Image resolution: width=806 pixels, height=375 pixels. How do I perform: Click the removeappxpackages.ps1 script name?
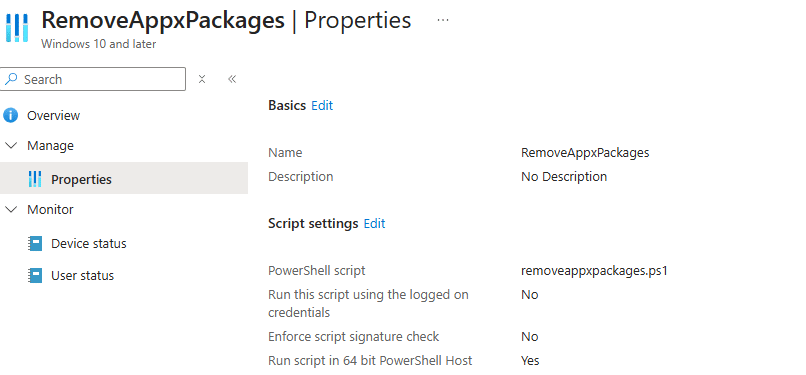(594, 270)
